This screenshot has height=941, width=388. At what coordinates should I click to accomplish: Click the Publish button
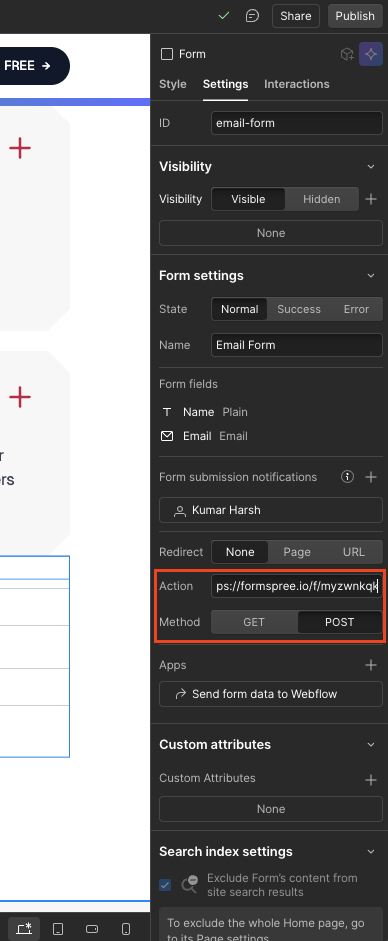tap(355, 16)
